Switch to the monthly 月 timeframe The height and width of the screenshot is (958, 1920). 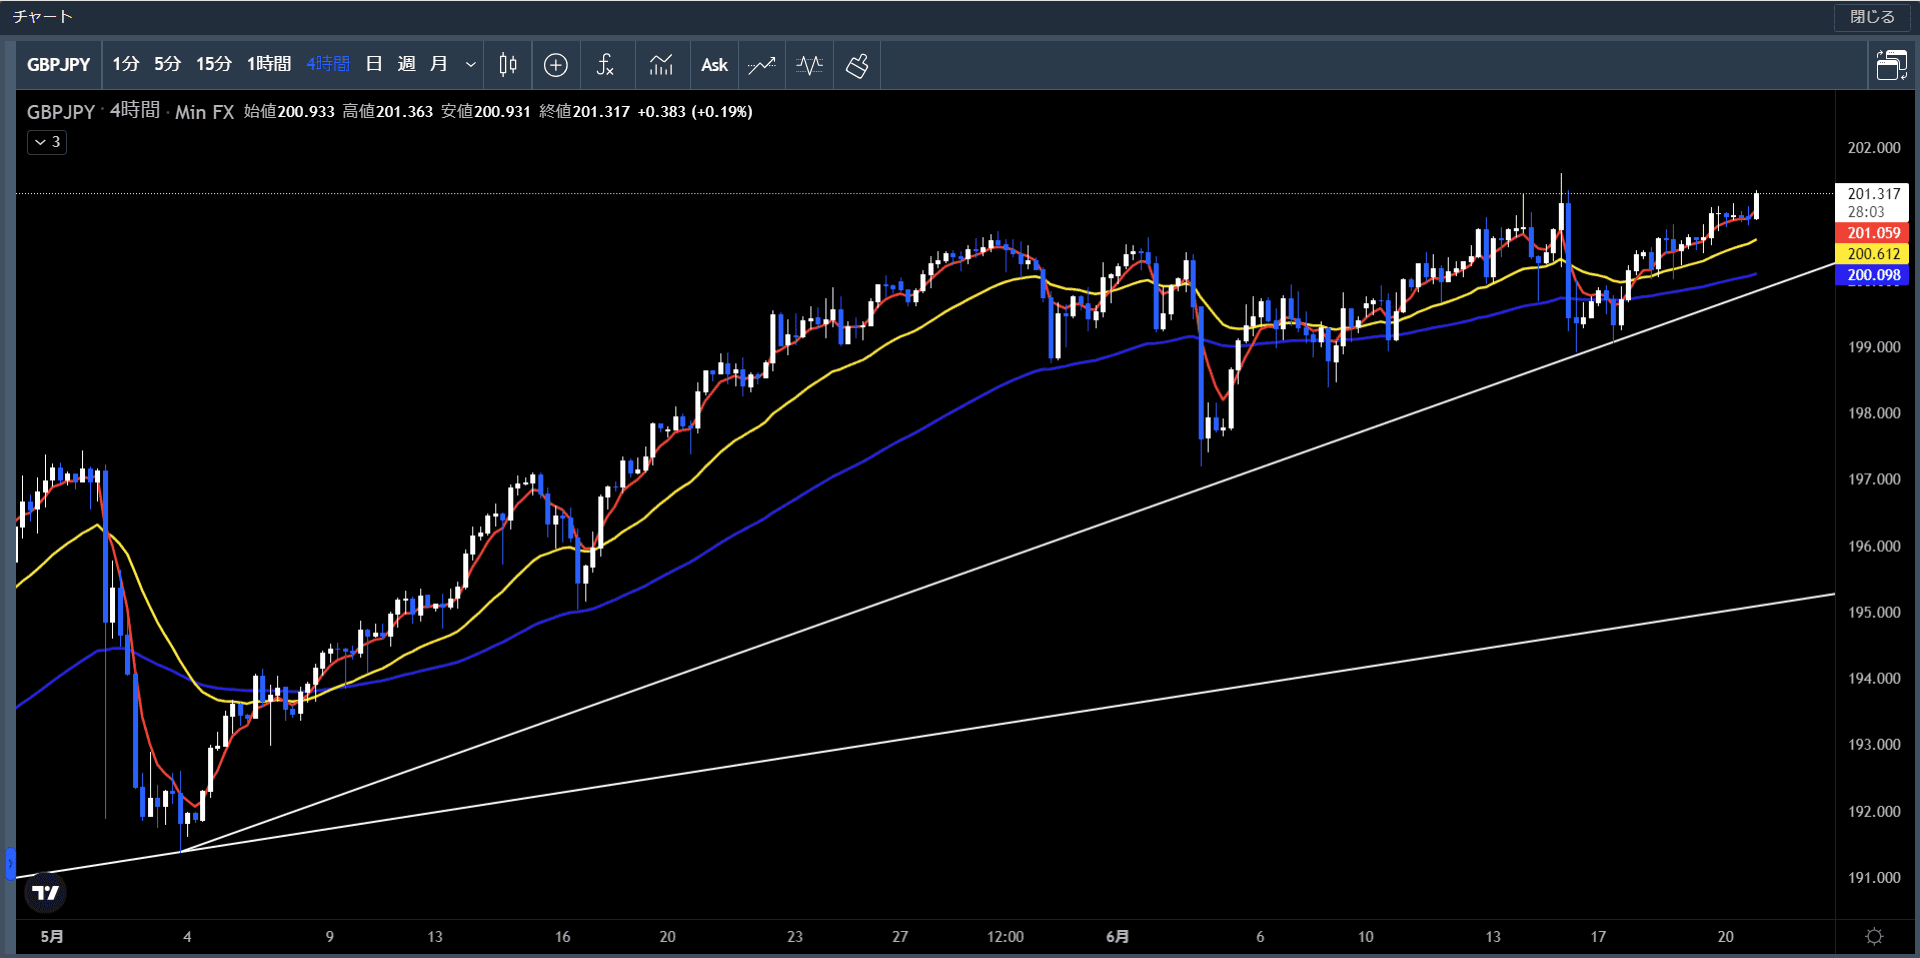[438, 64]
